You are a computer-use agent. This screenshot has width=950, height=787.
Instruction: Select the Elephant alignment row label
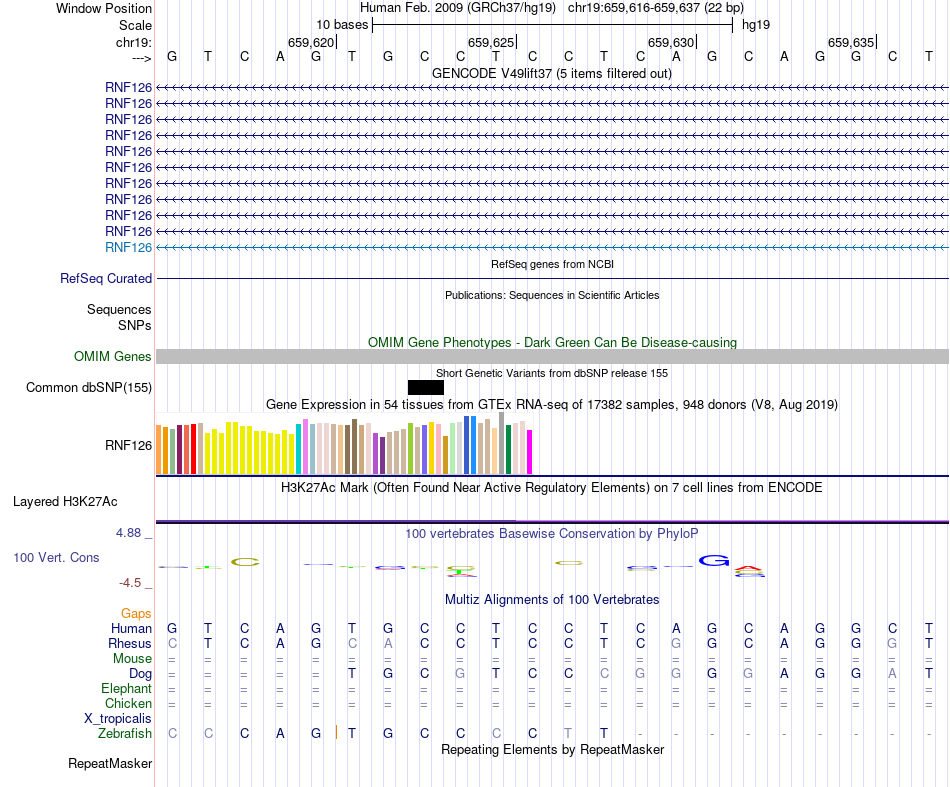tap(126, 689)
